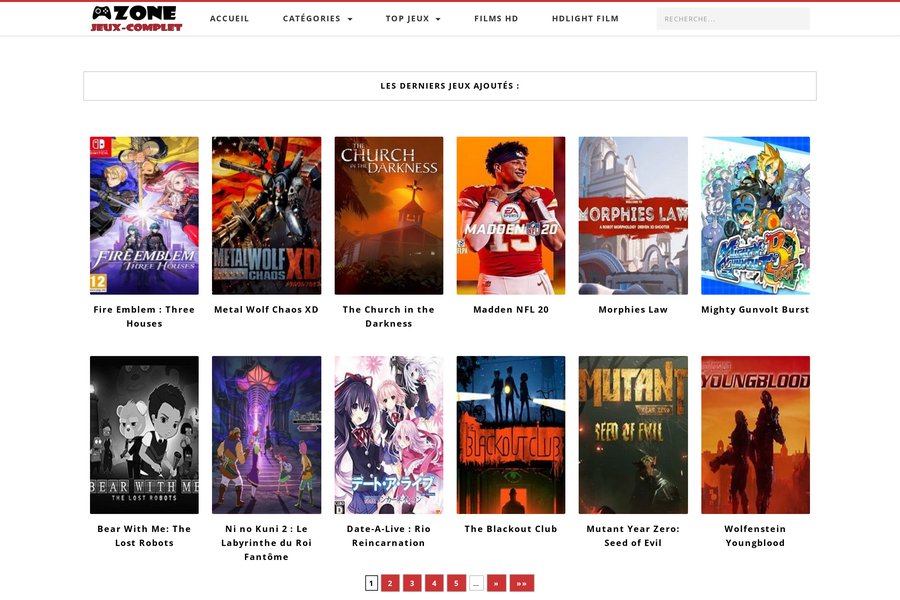This screenshot has width=900, height=600.
Task: Click 'Ni no Kuni 2' title link
Action: pyautogui.click(x=266, y=543)
